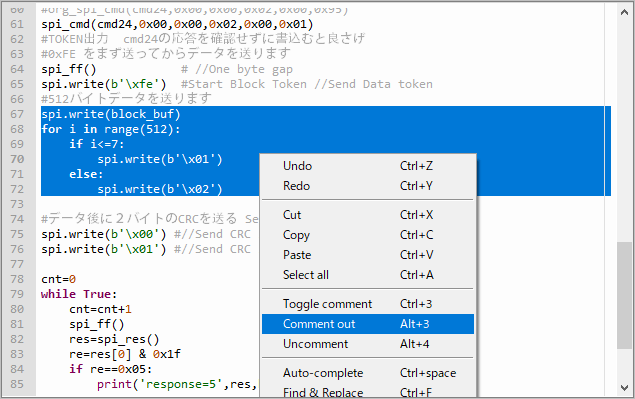Open Find & Replace from the menu
Viewport: 635px width, 399px height.
coord(368,391)
